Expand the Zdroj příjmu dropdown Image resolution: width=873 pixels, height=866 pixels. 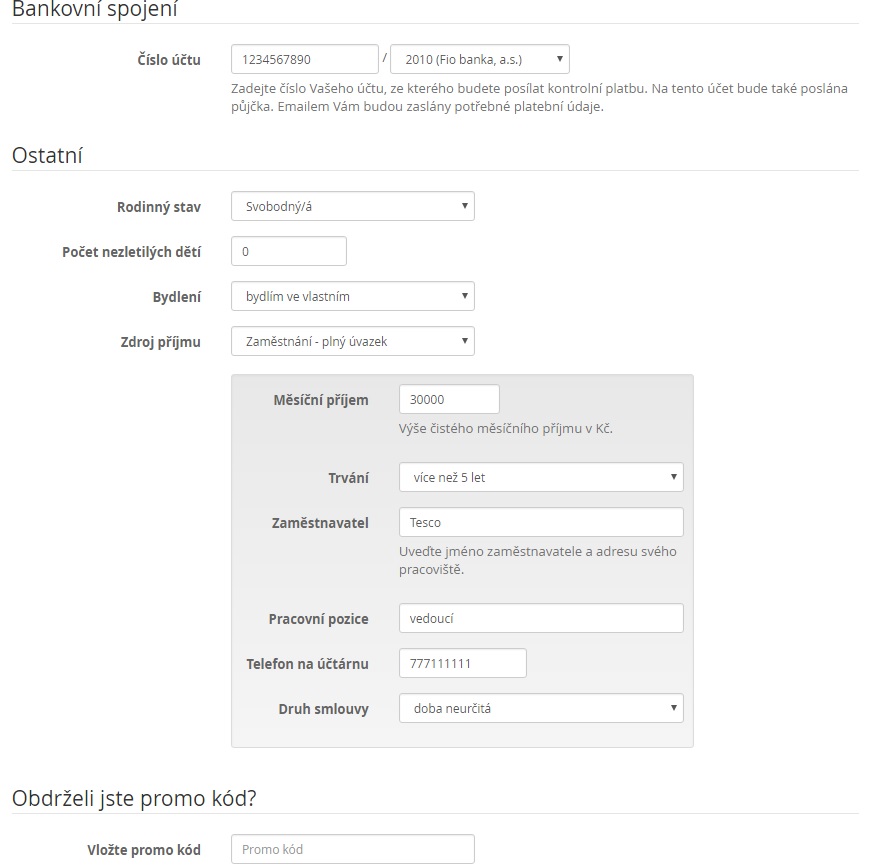(352, 341)
